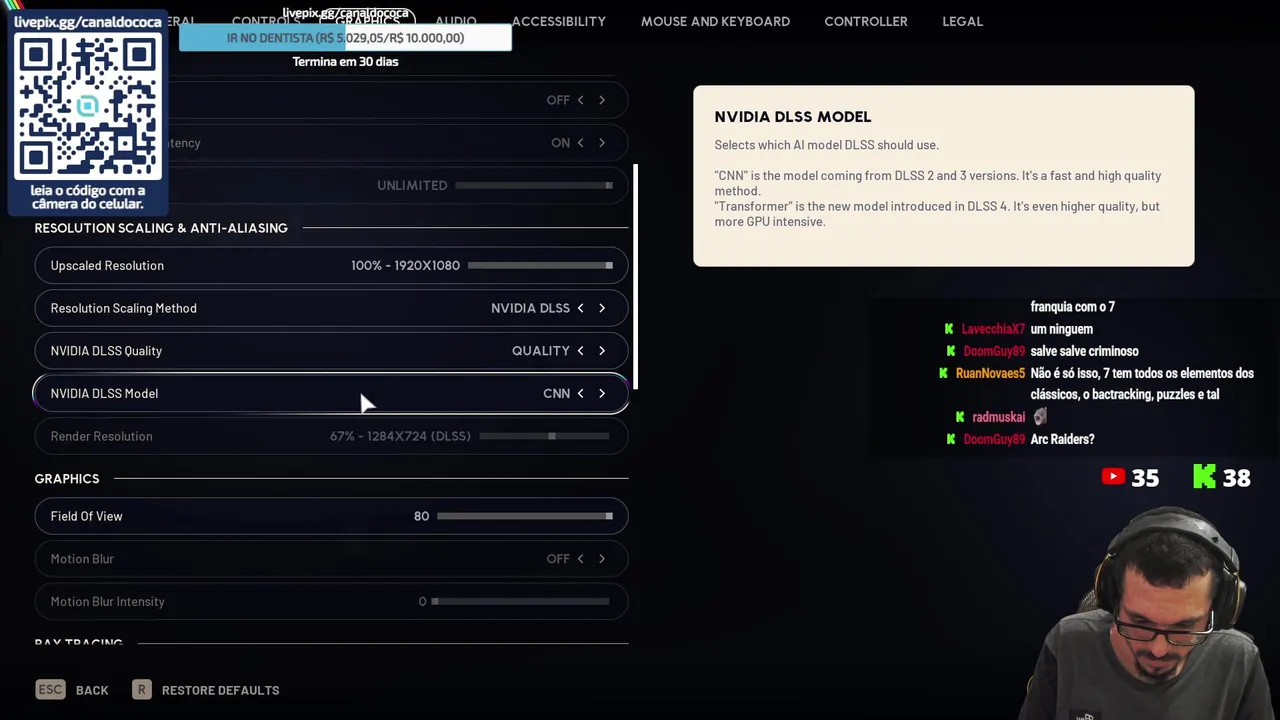The width and height of the screenshot is (1280, 720).
Task: Click the NVIDIA DLSS MODEL description heading
Action: click(x=793, y=117)
